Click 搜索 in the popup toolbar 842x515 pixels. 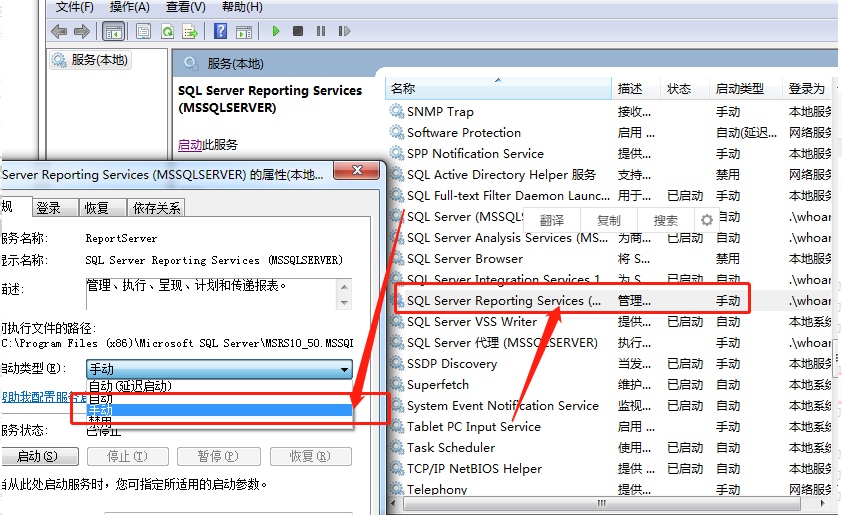click(x=665, y=220)
